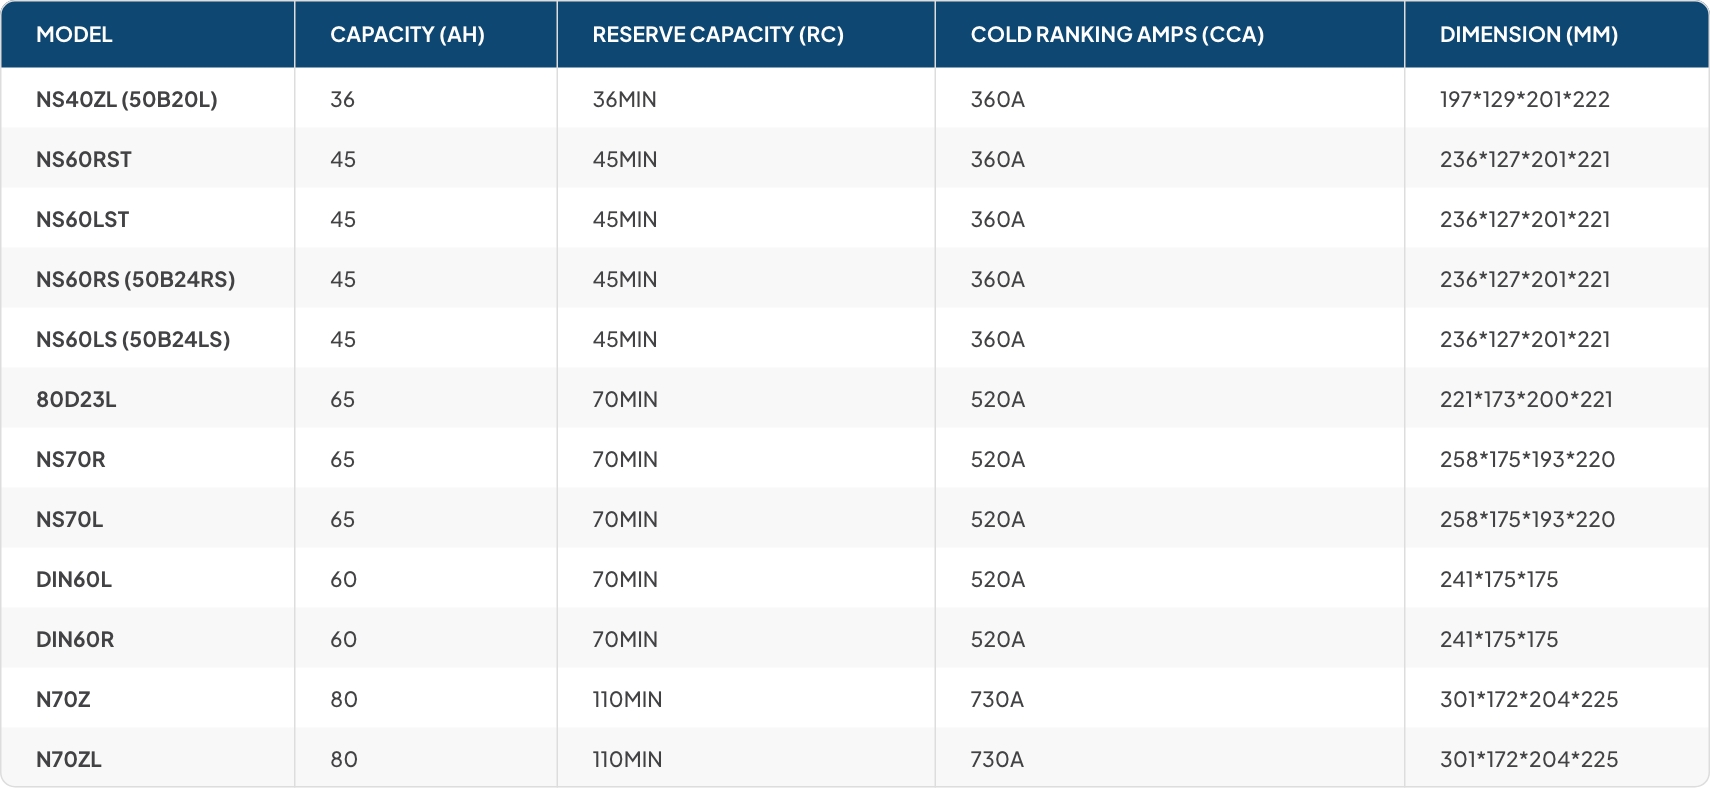
Task: Click the MODEL column header
Action: point(74,35)
